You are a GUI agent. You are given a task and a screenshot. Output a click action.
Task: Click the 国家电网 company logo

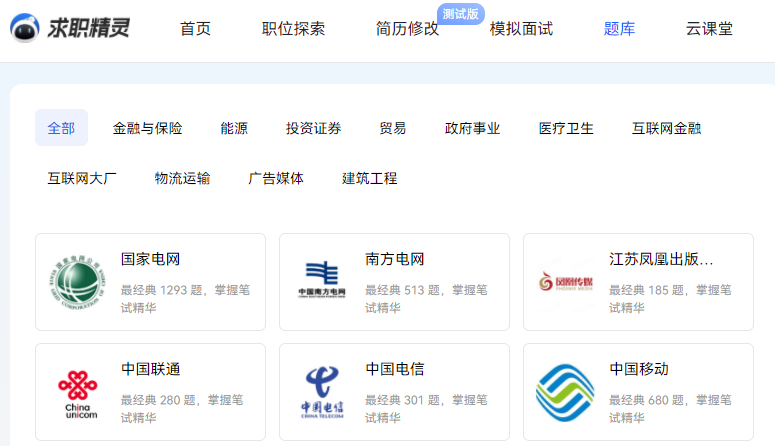[x=78, y=282]
